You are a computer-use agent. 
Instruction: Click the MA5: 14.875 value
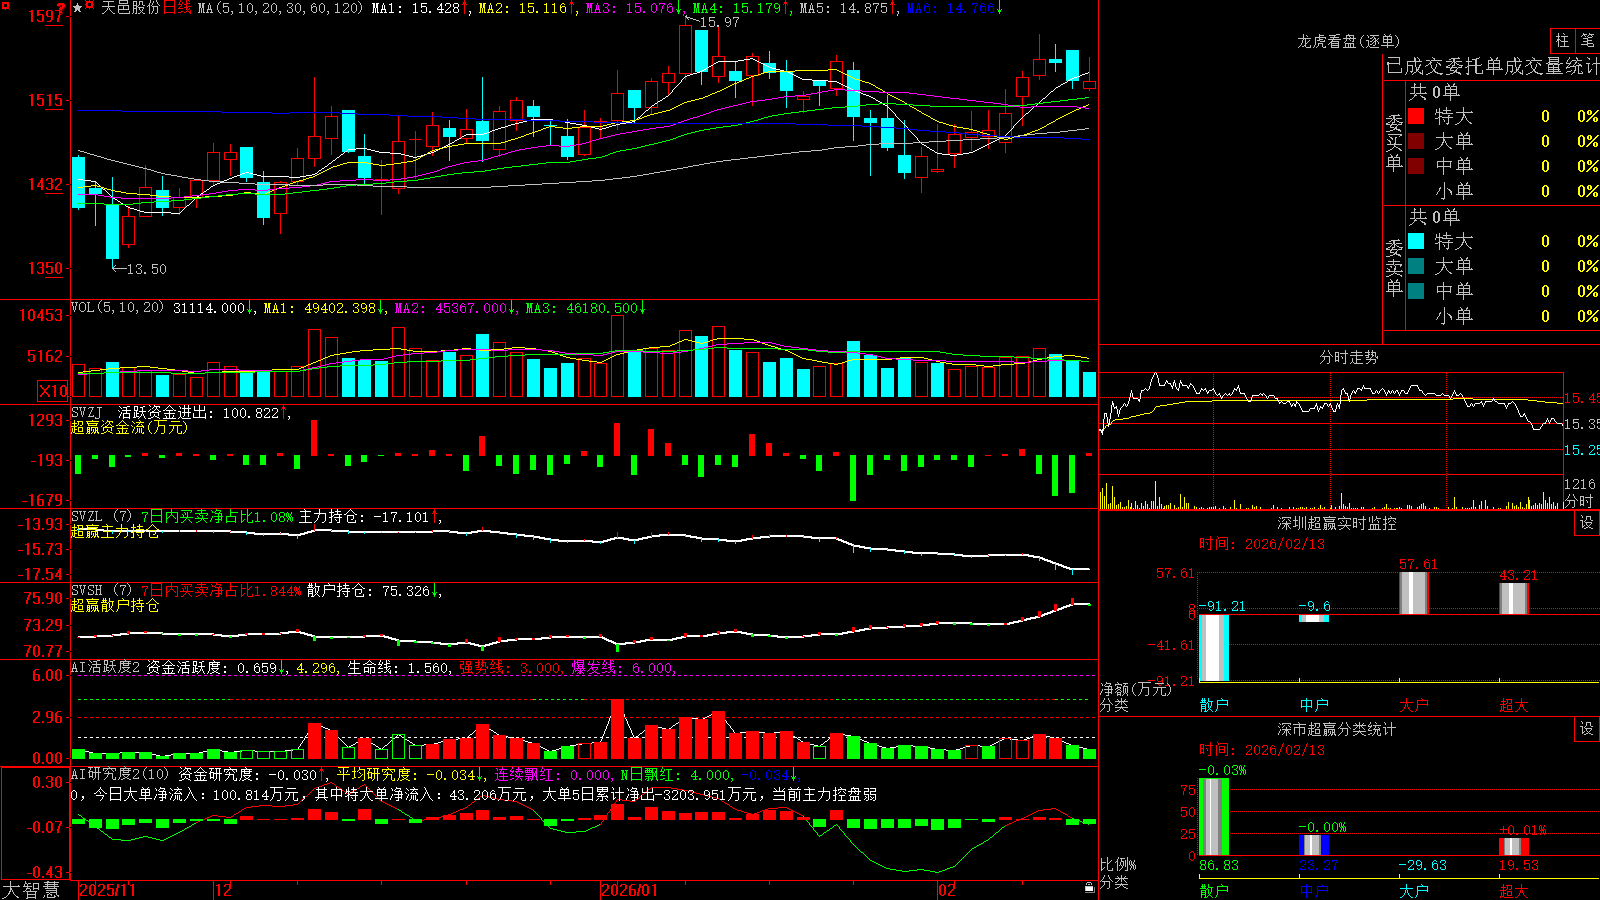[843, 8]
